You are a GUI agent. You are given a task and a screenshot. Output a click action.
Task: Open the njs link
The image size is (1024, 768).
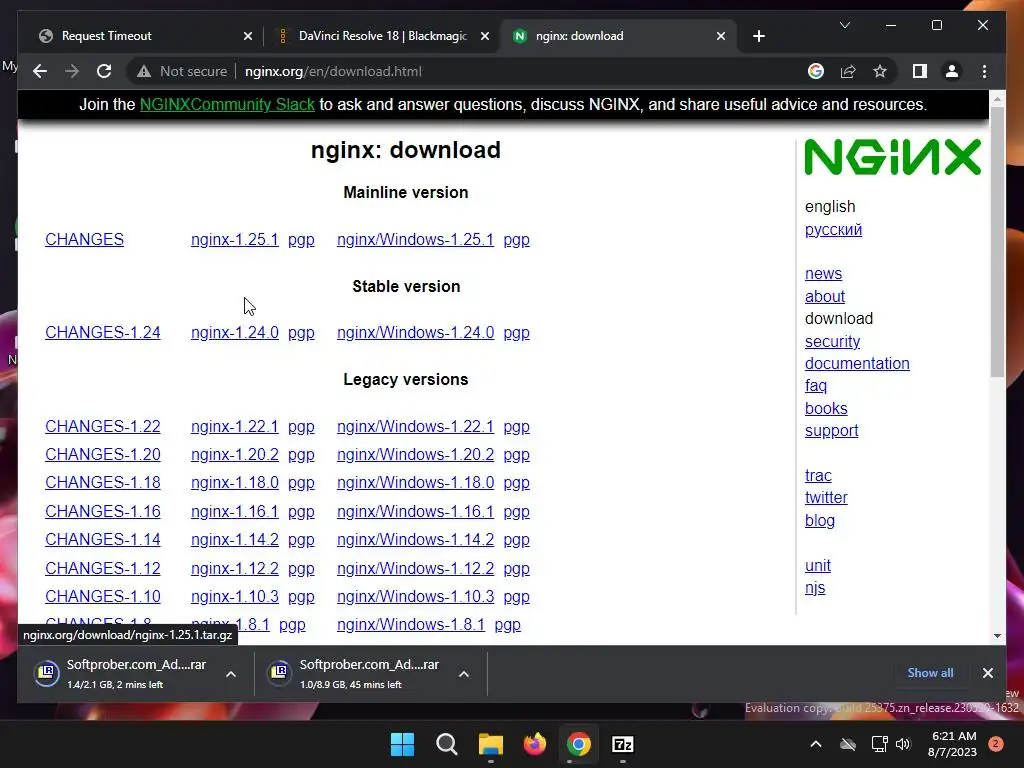pos(815,588)
